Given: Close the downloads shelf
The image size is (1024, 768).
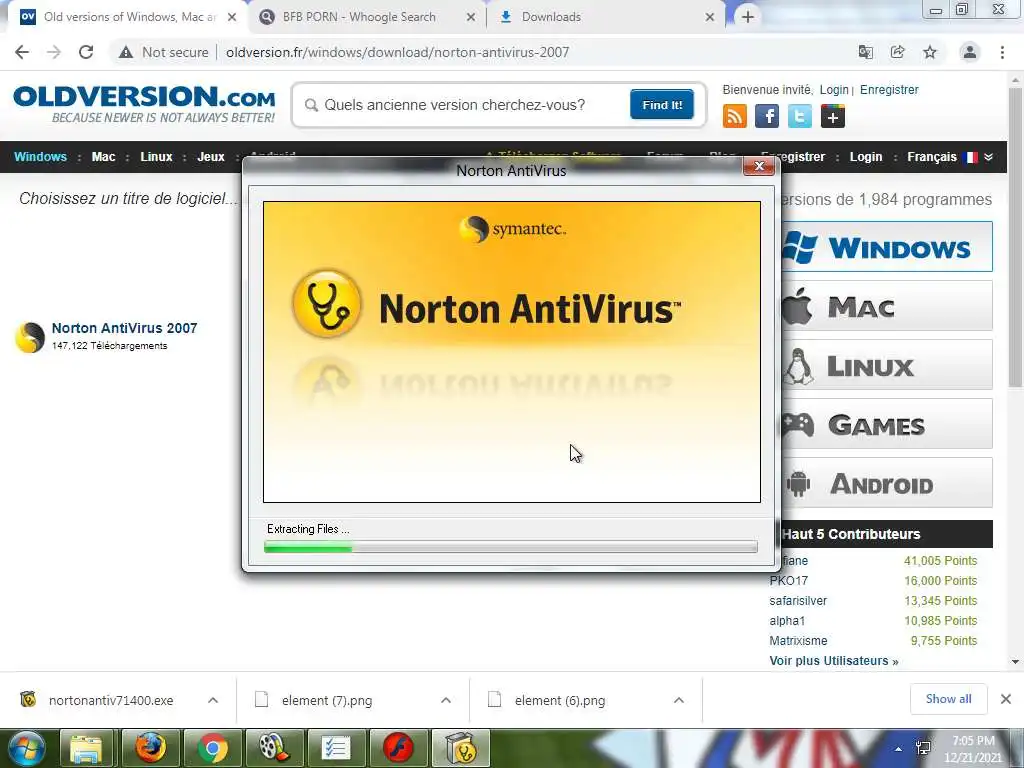Looking at the screenshot, I should tap(1006, 699).
